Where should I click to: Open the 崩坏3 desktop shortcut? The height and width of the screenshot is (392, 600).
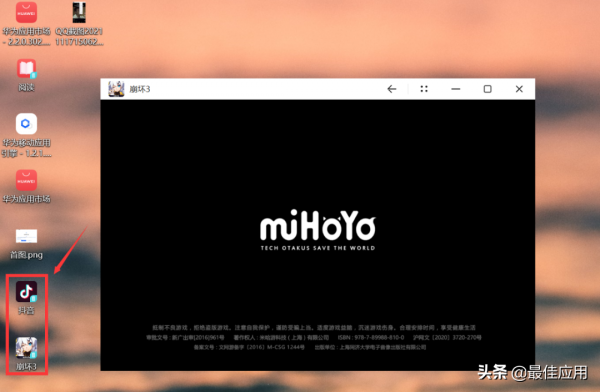coord(26,348)
